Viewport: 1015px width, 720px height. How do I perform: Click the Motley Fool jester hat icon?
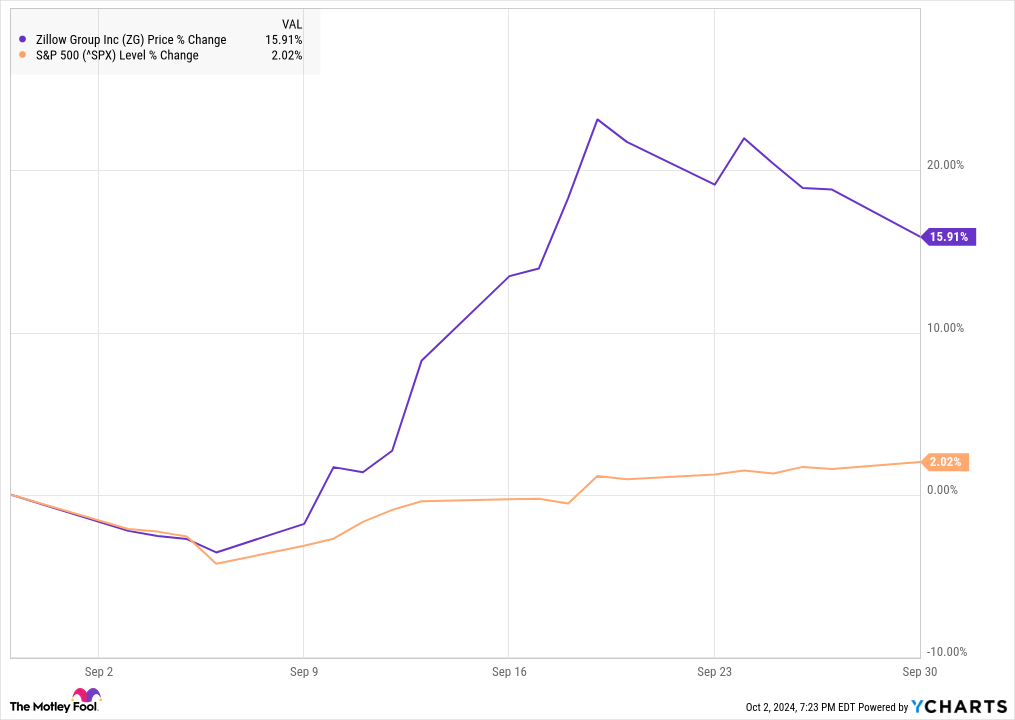[86, 697]
